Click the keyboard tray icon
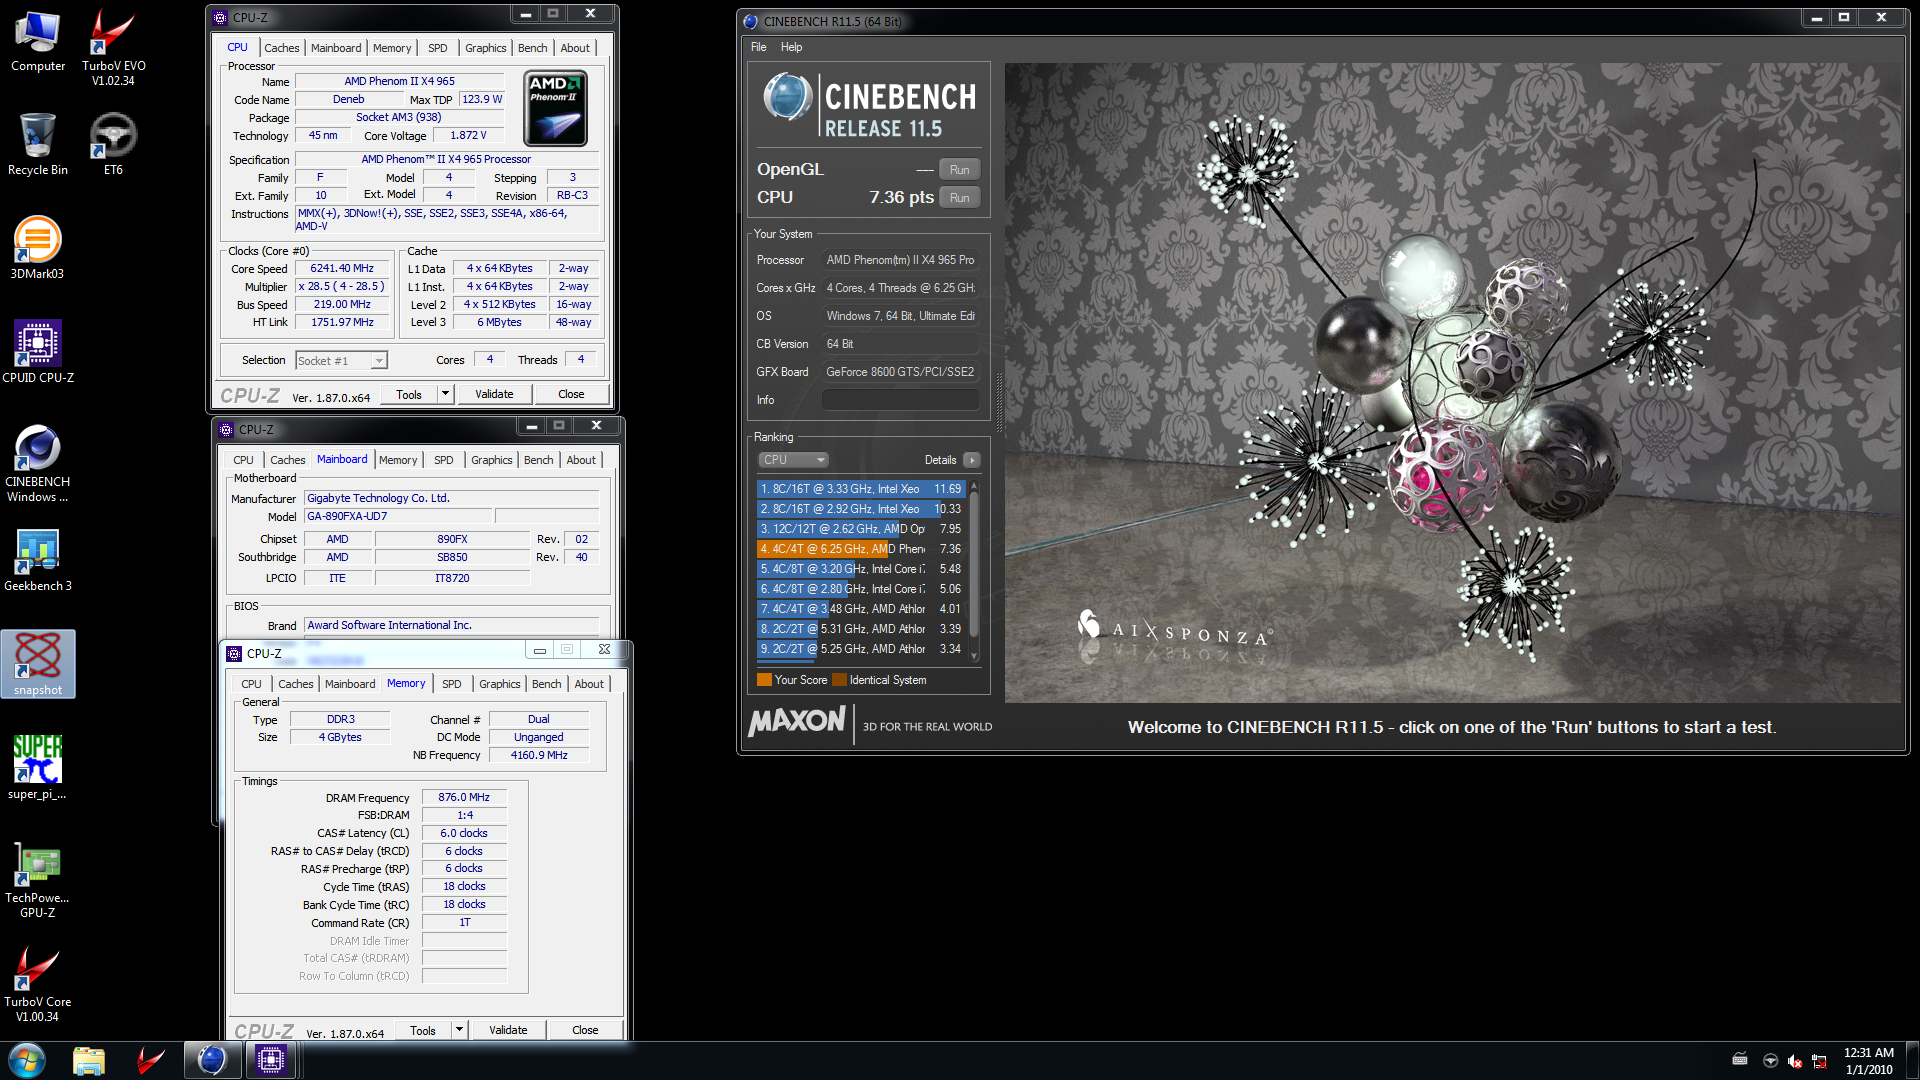Viewport: 1920px width, 1080px height. pyautogui.click(x=1740, y=1059)
